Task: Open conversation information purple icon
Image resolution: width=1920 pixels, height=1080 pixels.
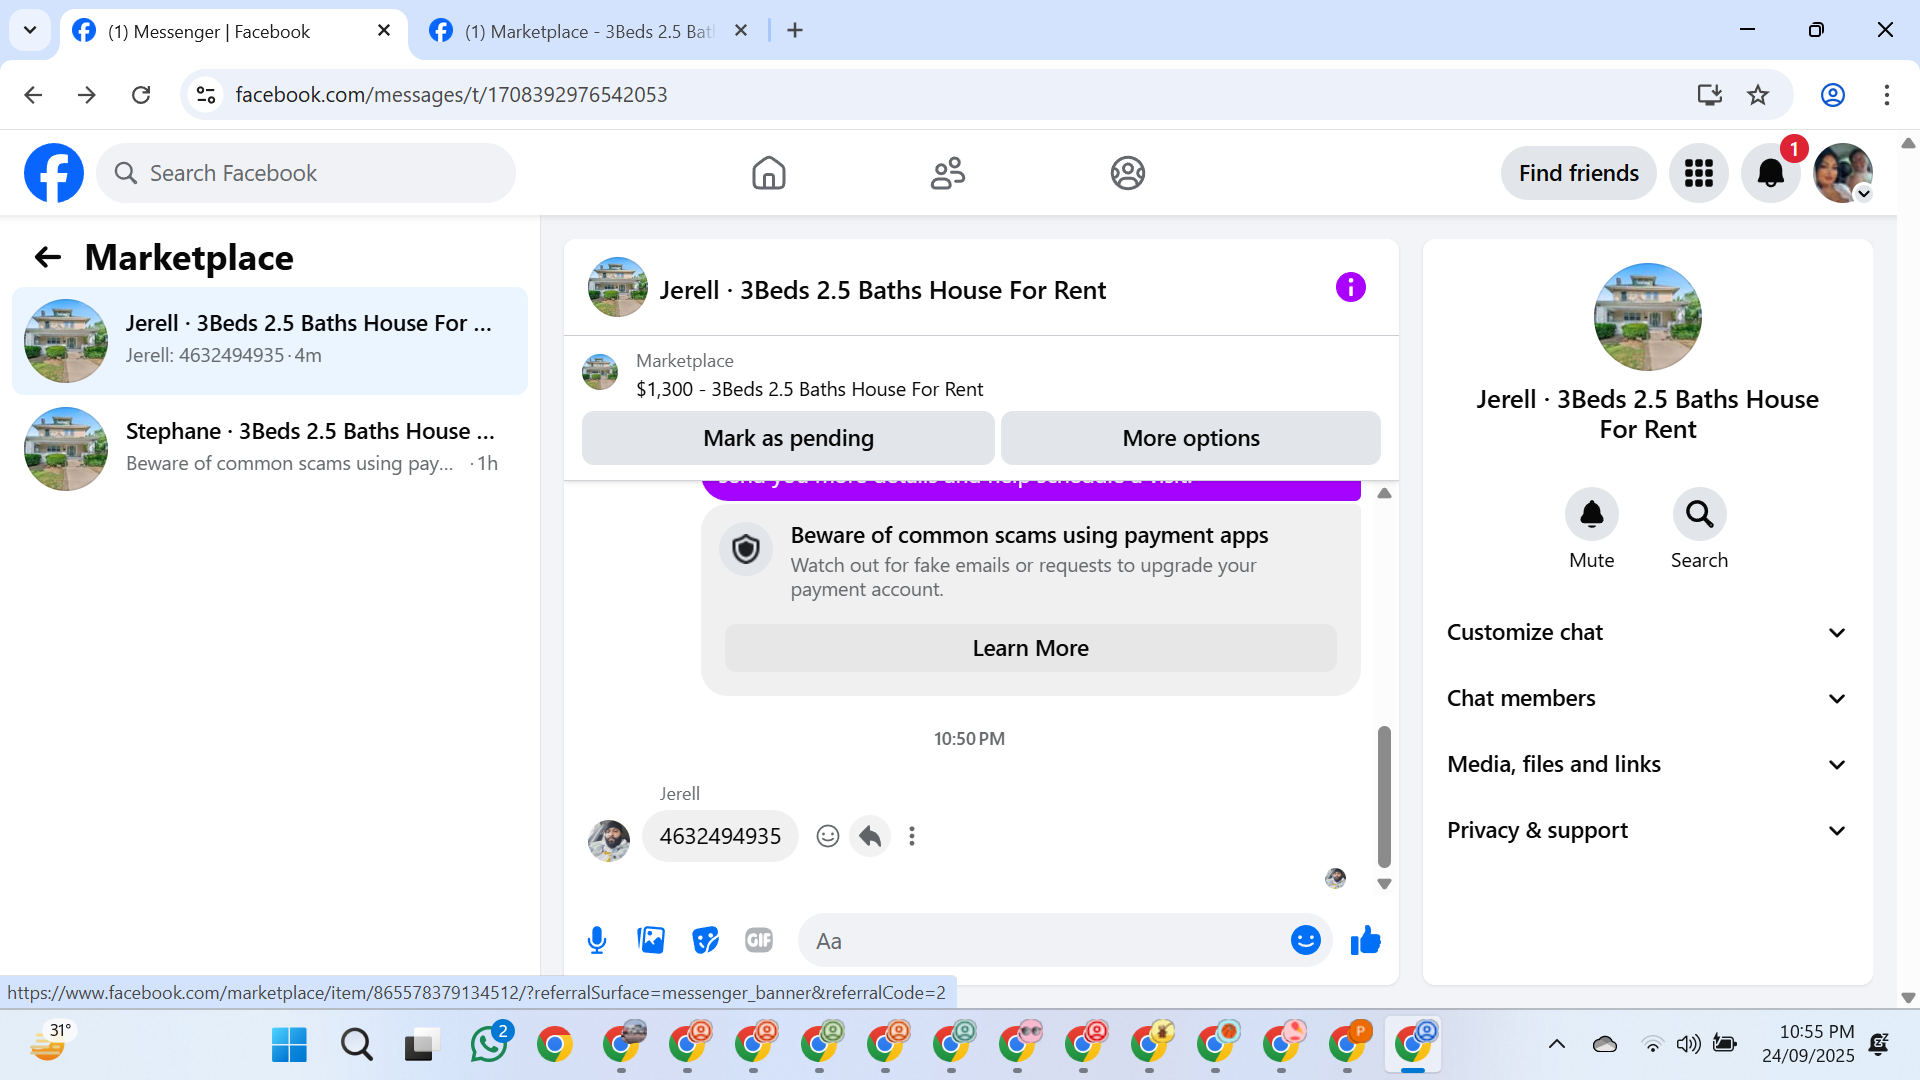Action: 1350,288
